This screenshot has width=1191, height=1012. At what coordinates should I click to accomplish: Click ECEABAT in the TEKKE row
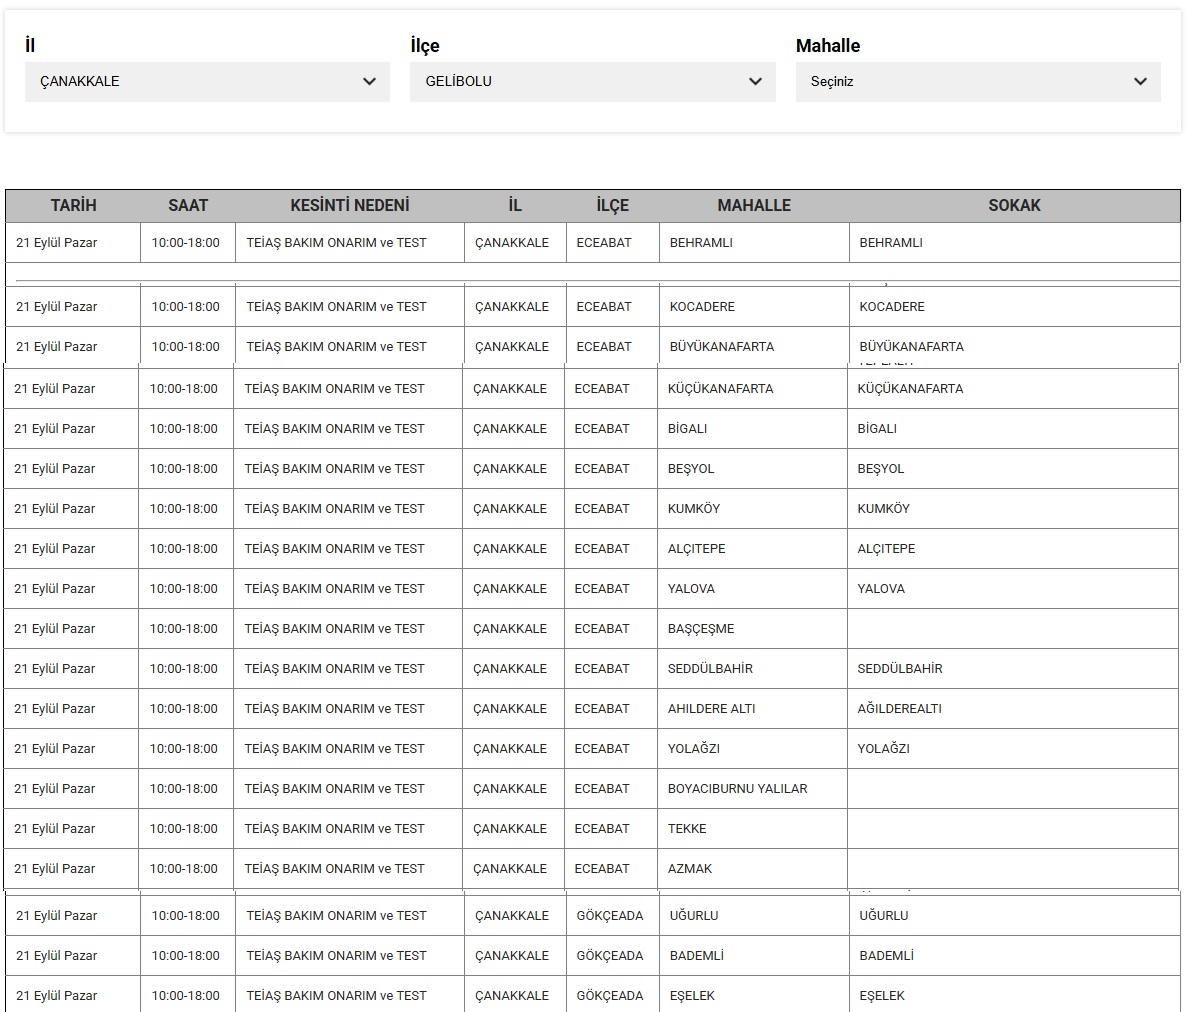click(x=602, y=829)
